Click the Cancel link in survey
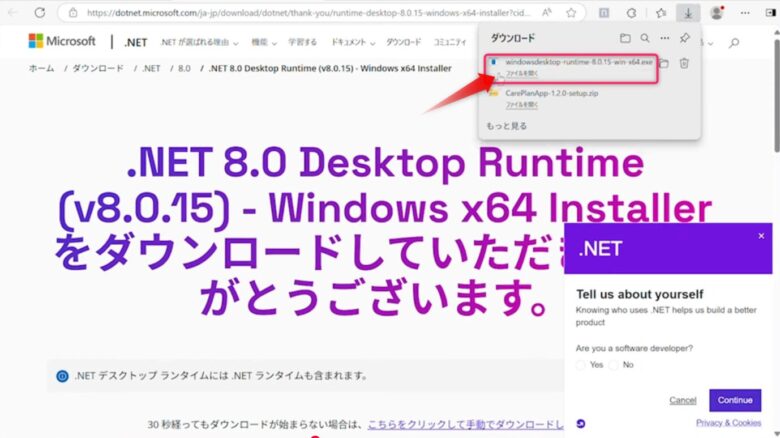780x438 pixels. (x=683, y=400)
